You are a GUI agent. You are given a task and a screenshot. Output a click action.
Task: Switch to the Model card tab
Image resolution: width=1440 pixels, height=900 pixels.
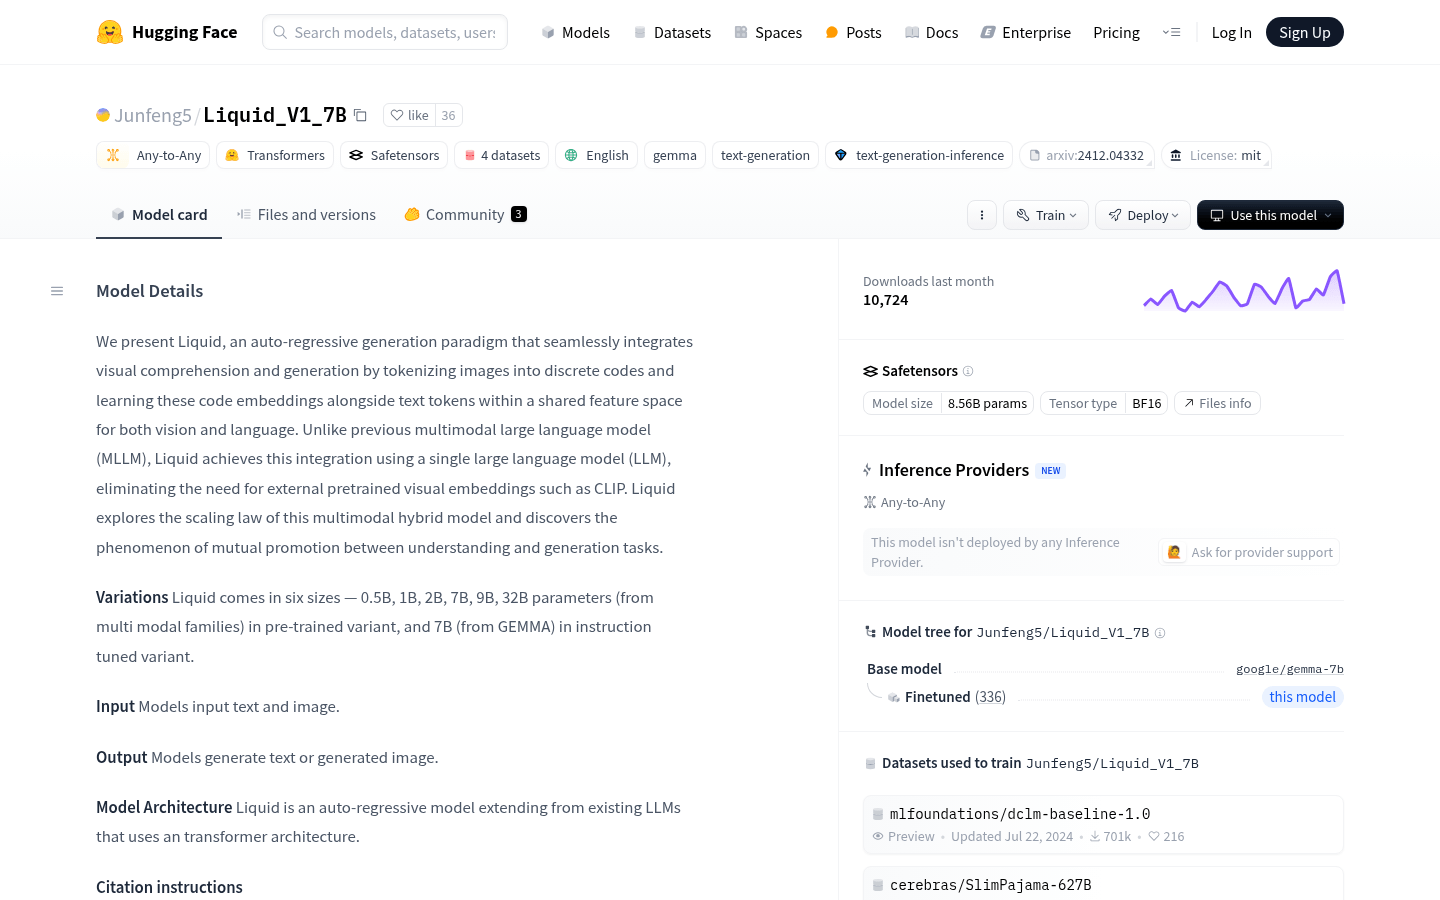coord(159,214)
